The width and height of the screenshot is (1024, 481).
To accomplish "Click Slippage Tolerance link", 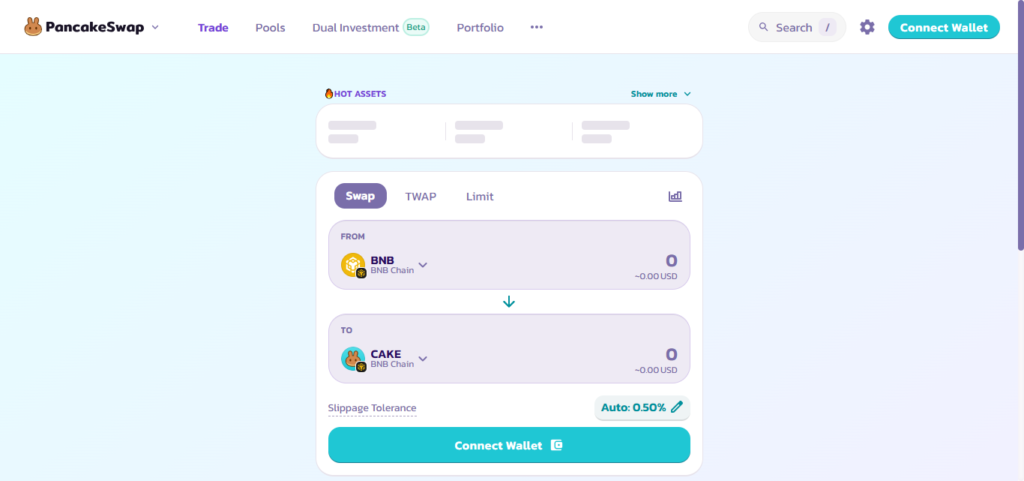I will tap(372, 408).
